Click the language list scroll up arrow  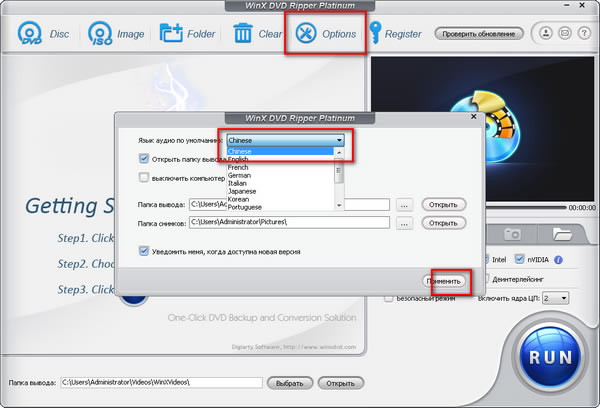click(339, 152)
